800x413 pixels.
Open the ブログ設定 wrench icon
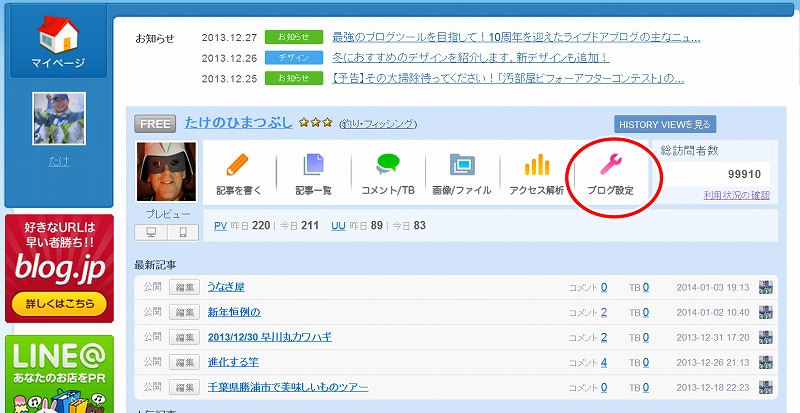pyautogui.click(x=610, y=165)
